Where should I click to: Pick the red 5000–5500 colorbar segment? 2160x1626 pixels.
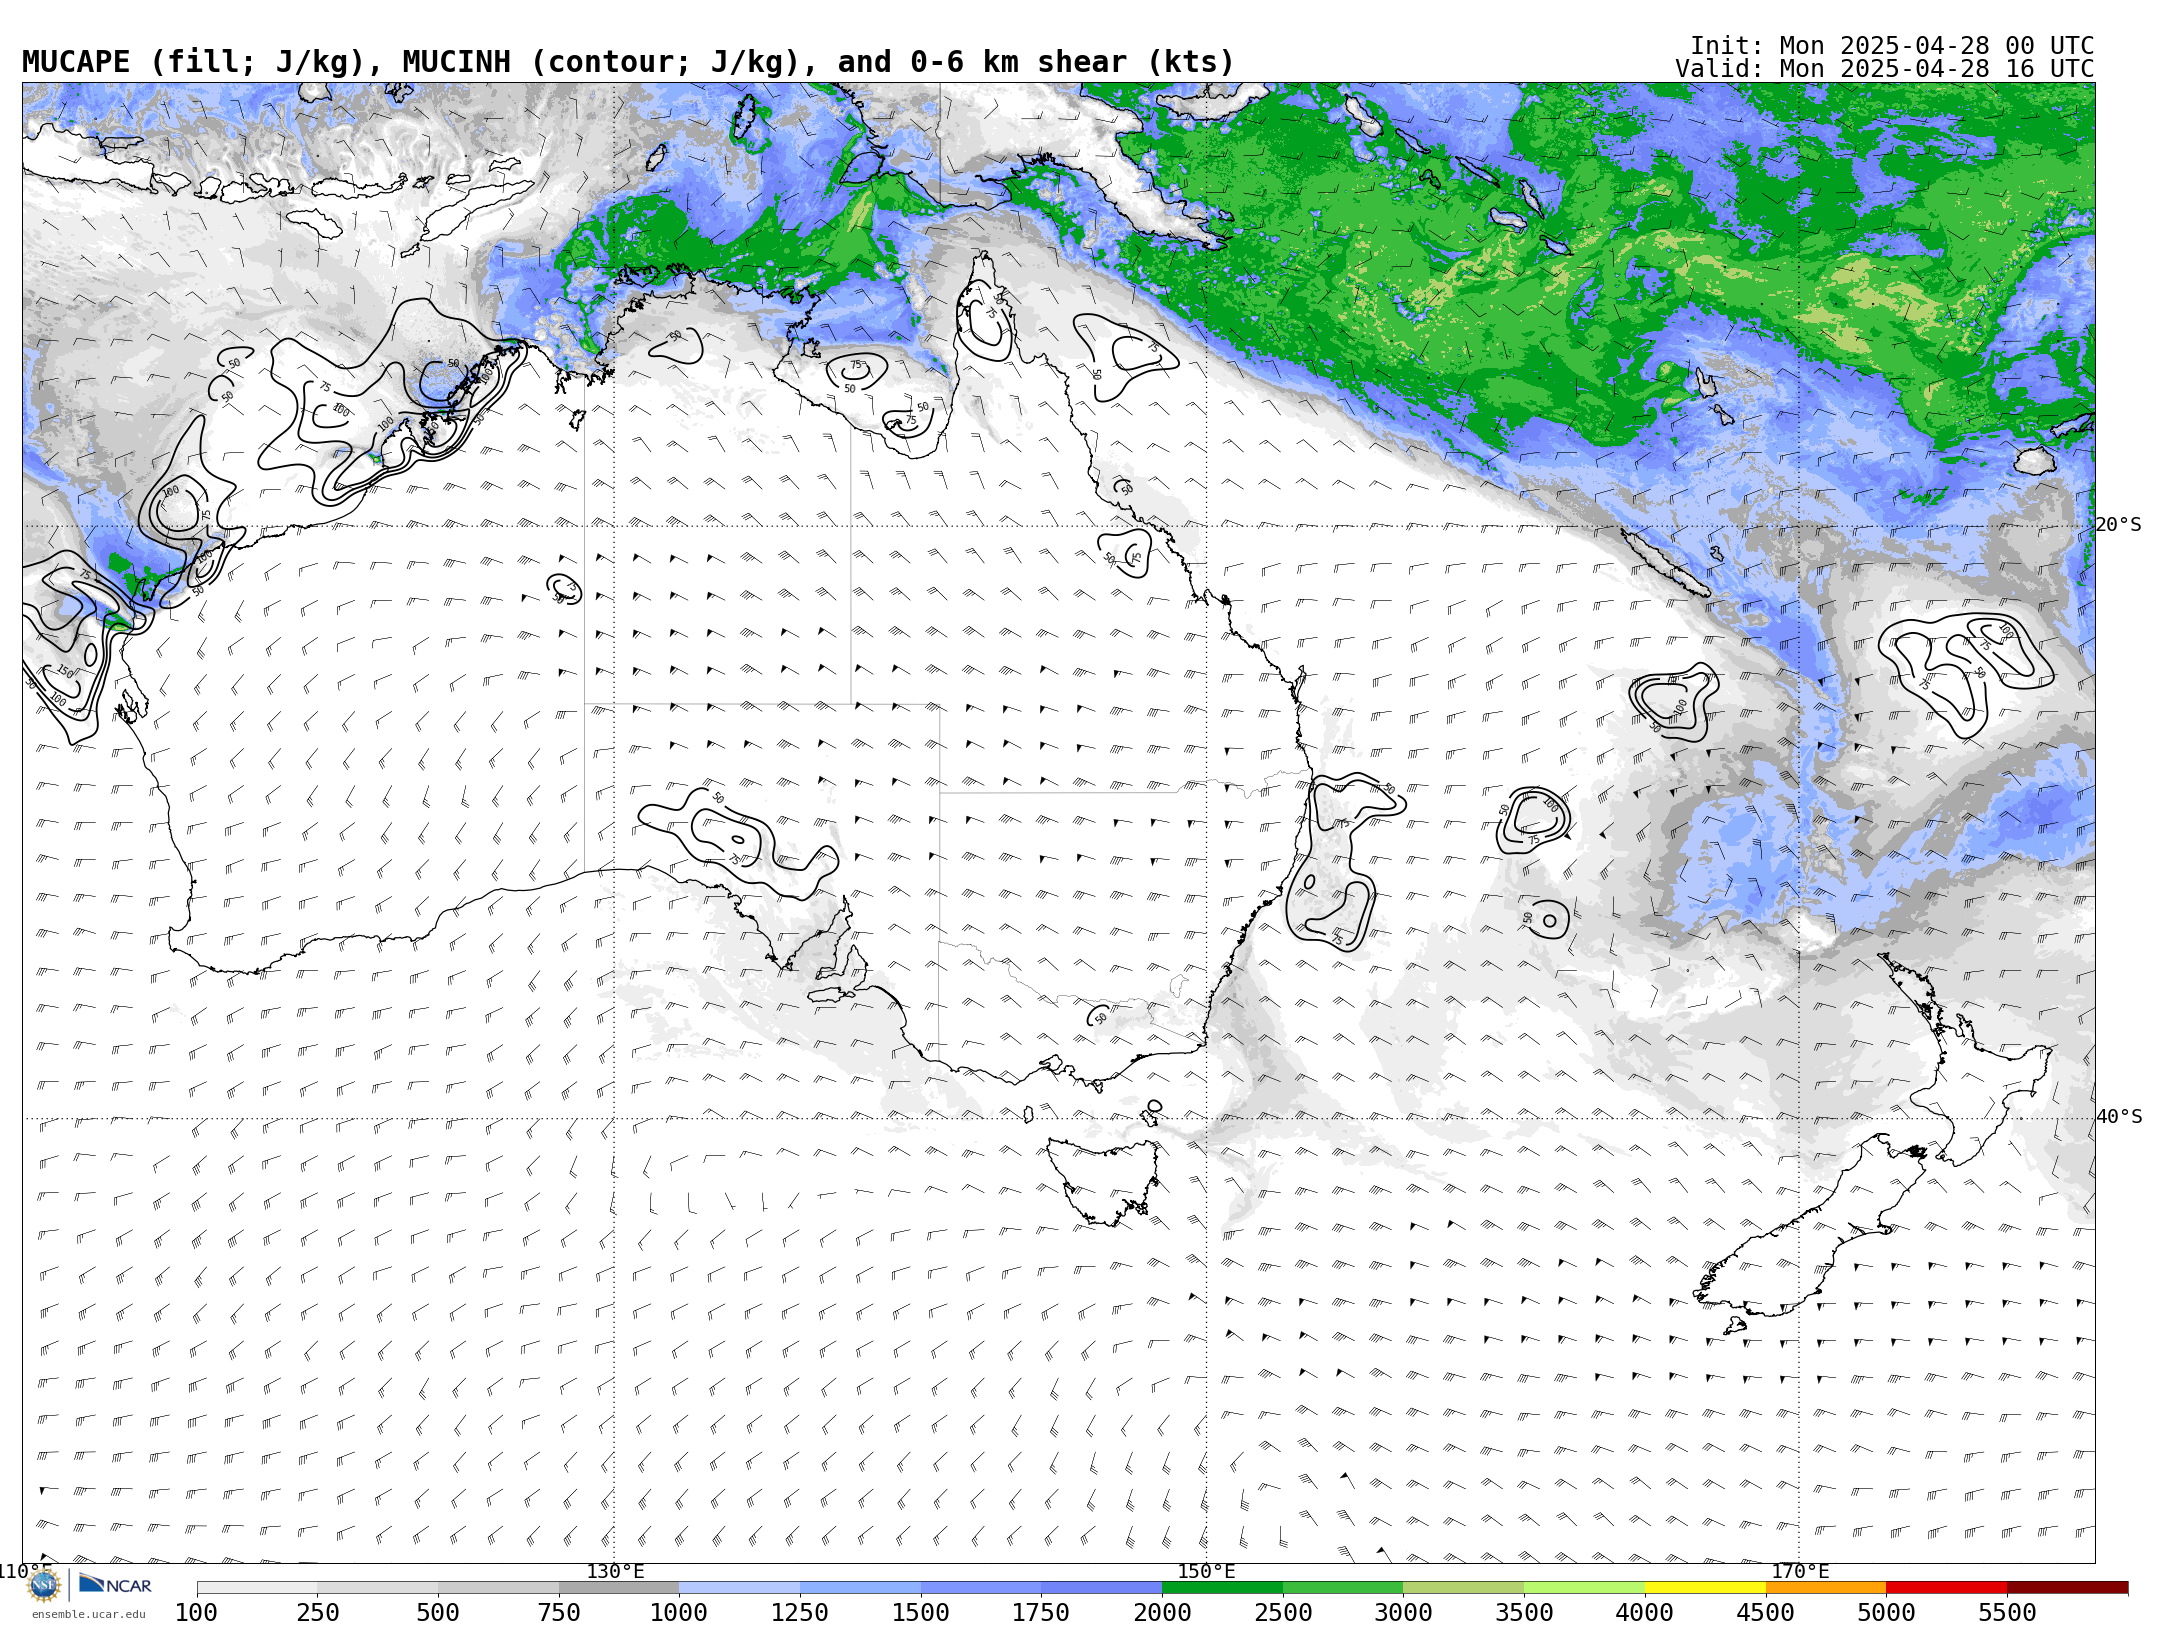click(x=1947, y=1588)
